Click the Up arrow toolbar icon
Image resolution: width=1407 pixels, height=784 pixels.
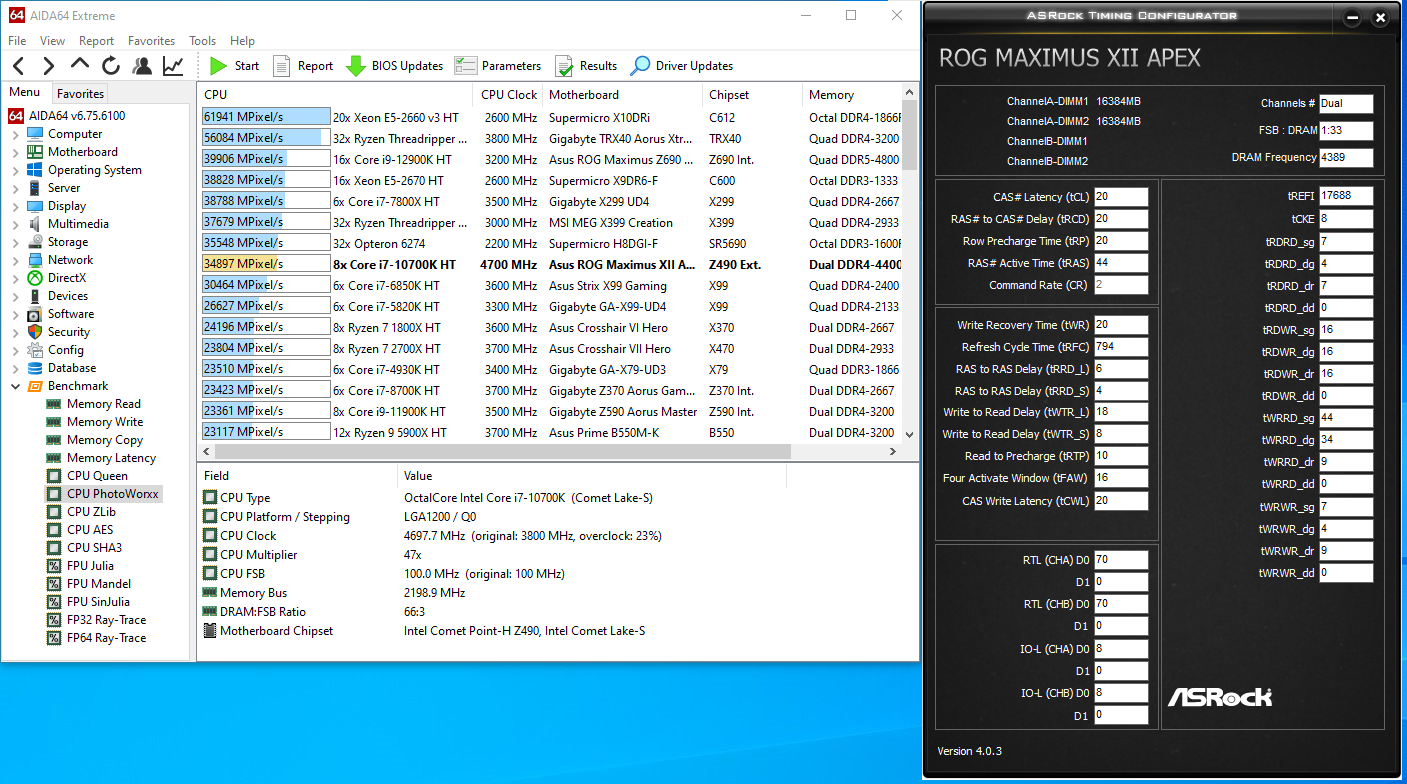click(x=80, y=66)
